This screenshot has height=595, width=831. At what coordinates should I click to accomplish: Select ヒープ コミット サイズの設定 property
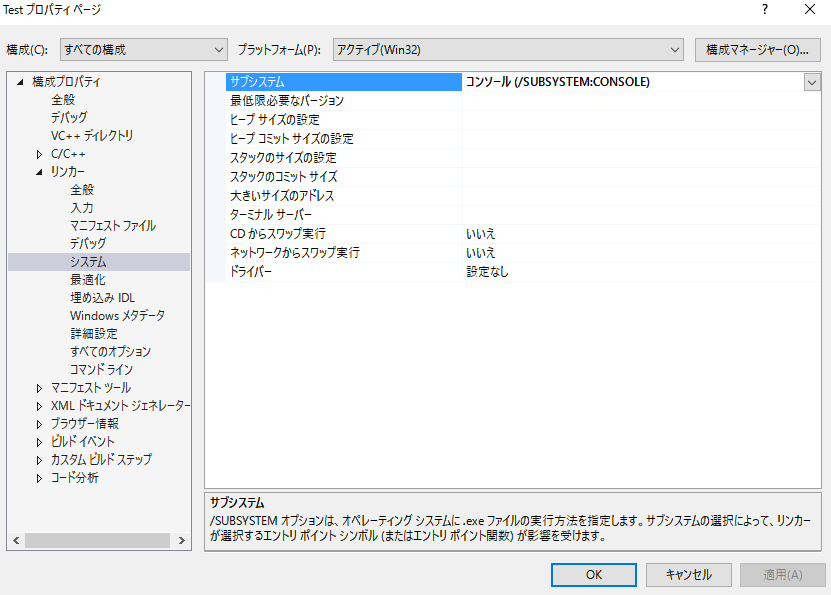344,139
